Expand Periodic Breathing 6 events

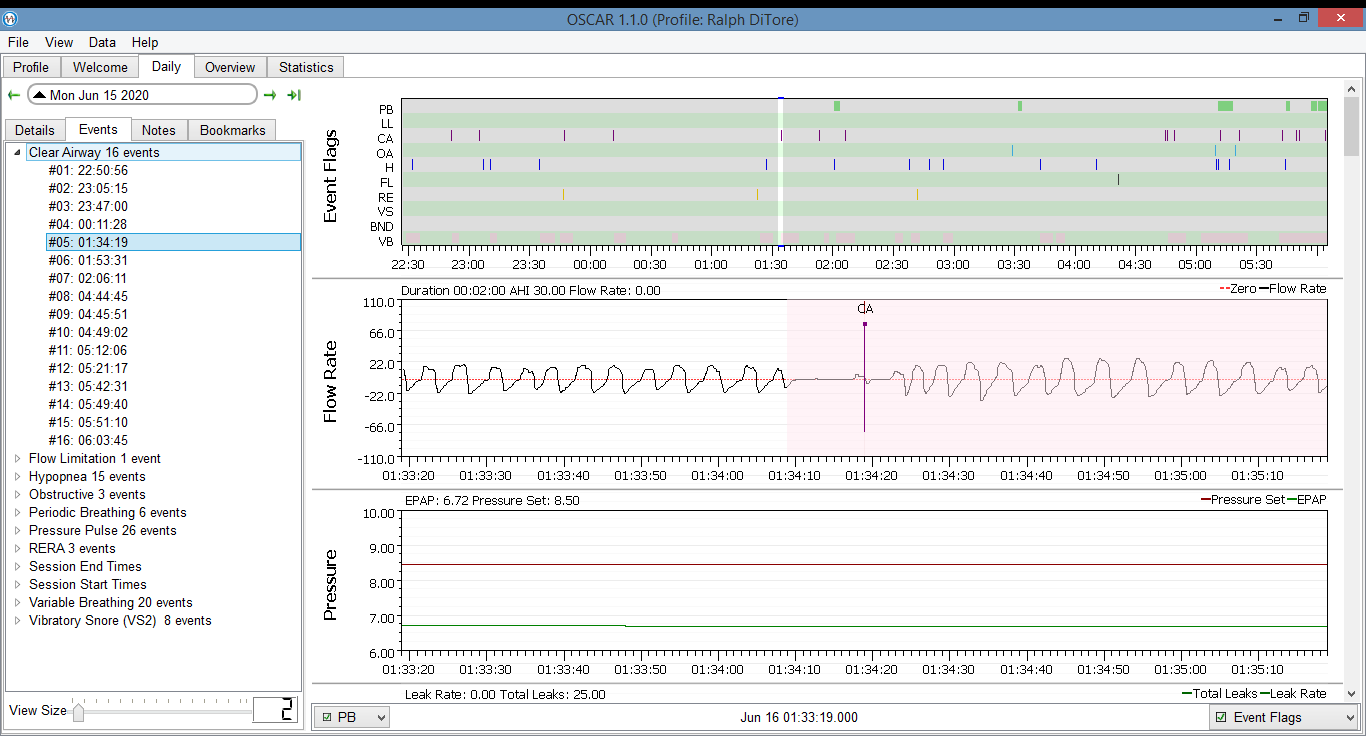point(17,513)
